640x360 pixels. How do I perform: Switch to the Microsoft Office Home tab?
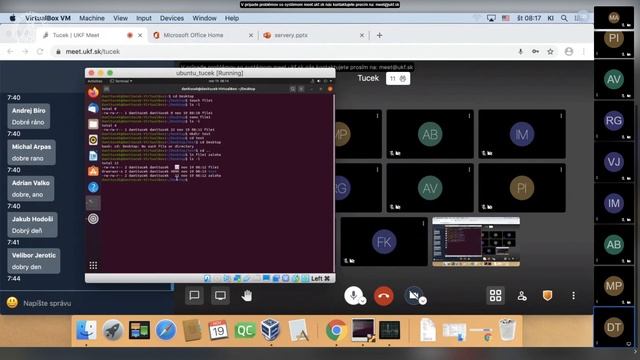[203, 36]
